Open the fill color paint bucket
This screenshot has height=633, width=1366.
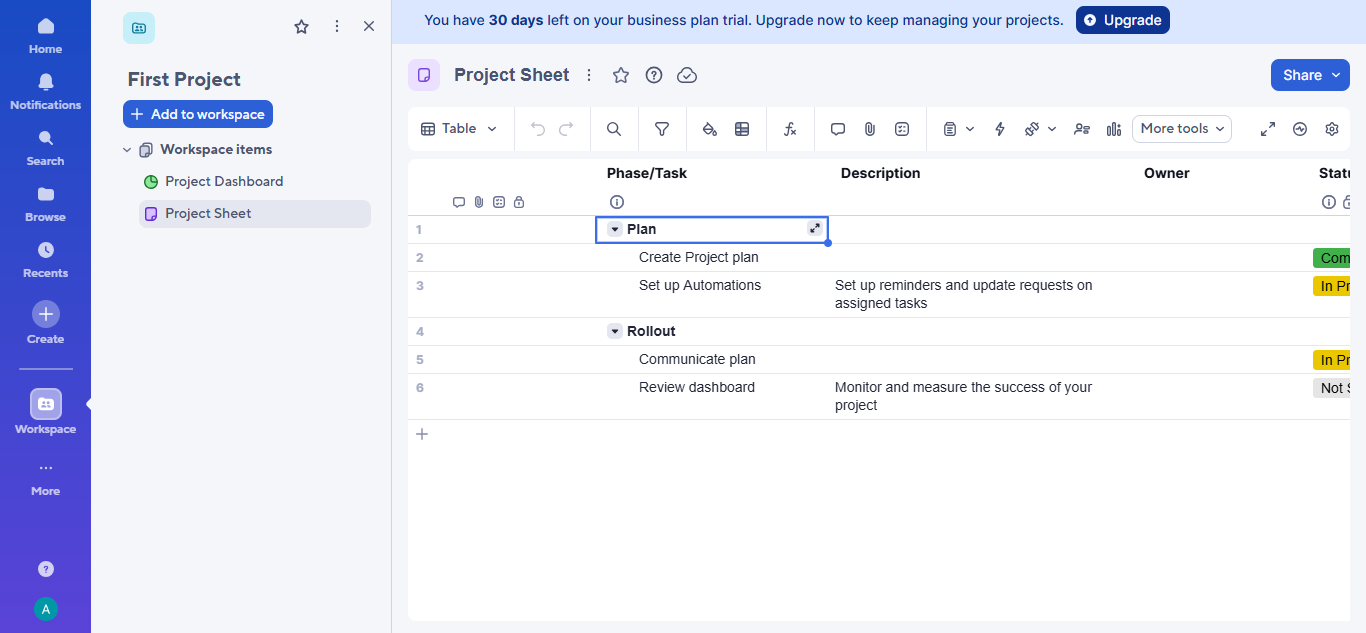coord(710,129)
